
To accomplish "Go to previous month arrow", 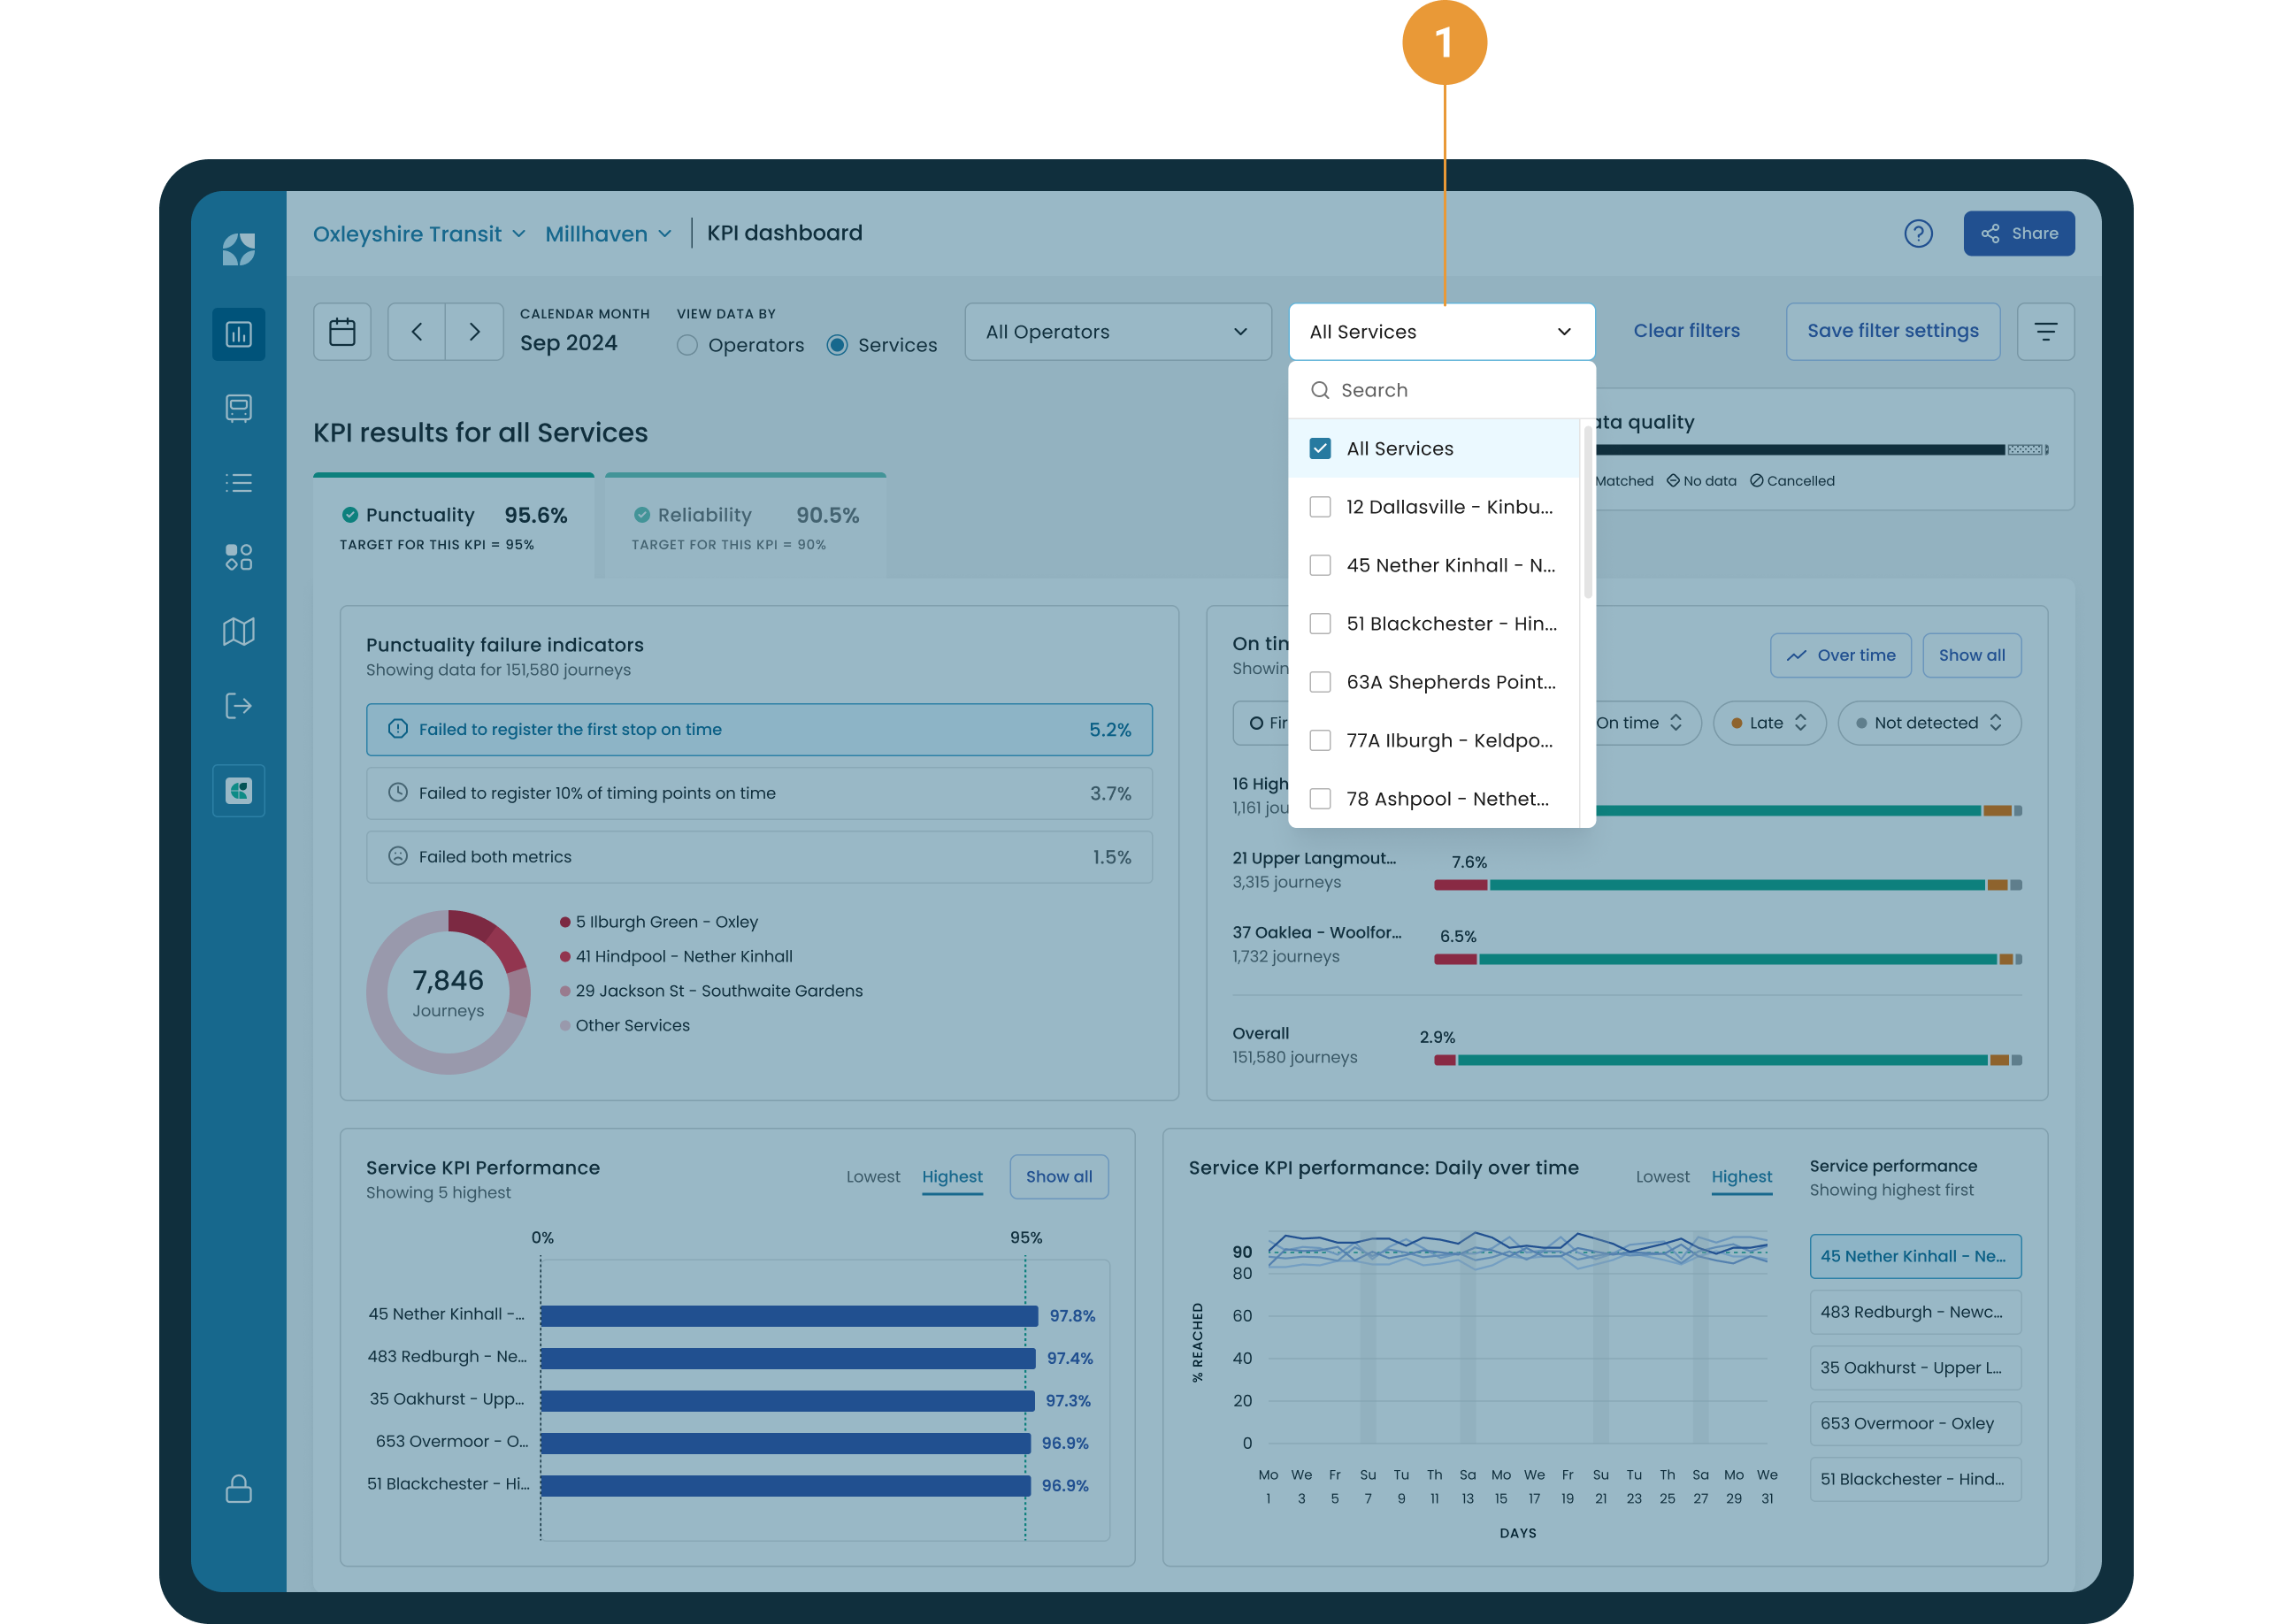I will pyautogui.click(x=417, y=332).
